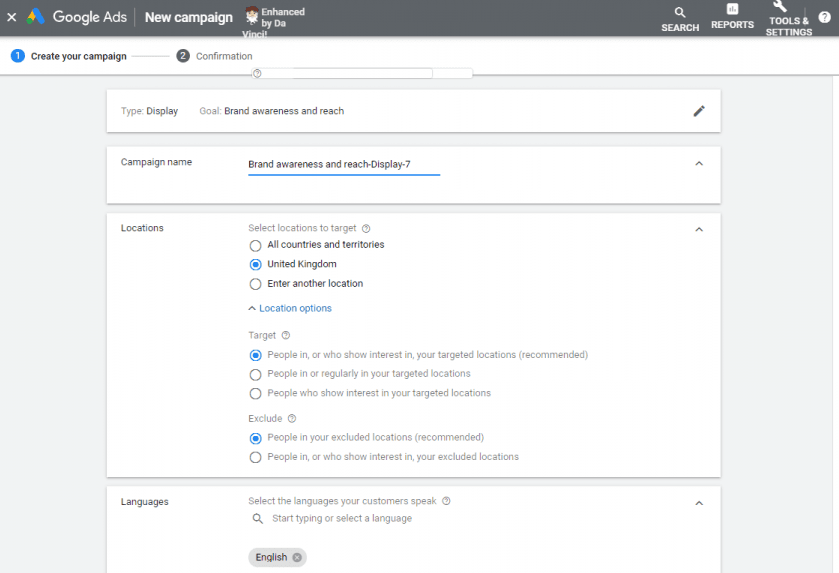Click help icon next to Target heading

[286, 336]
